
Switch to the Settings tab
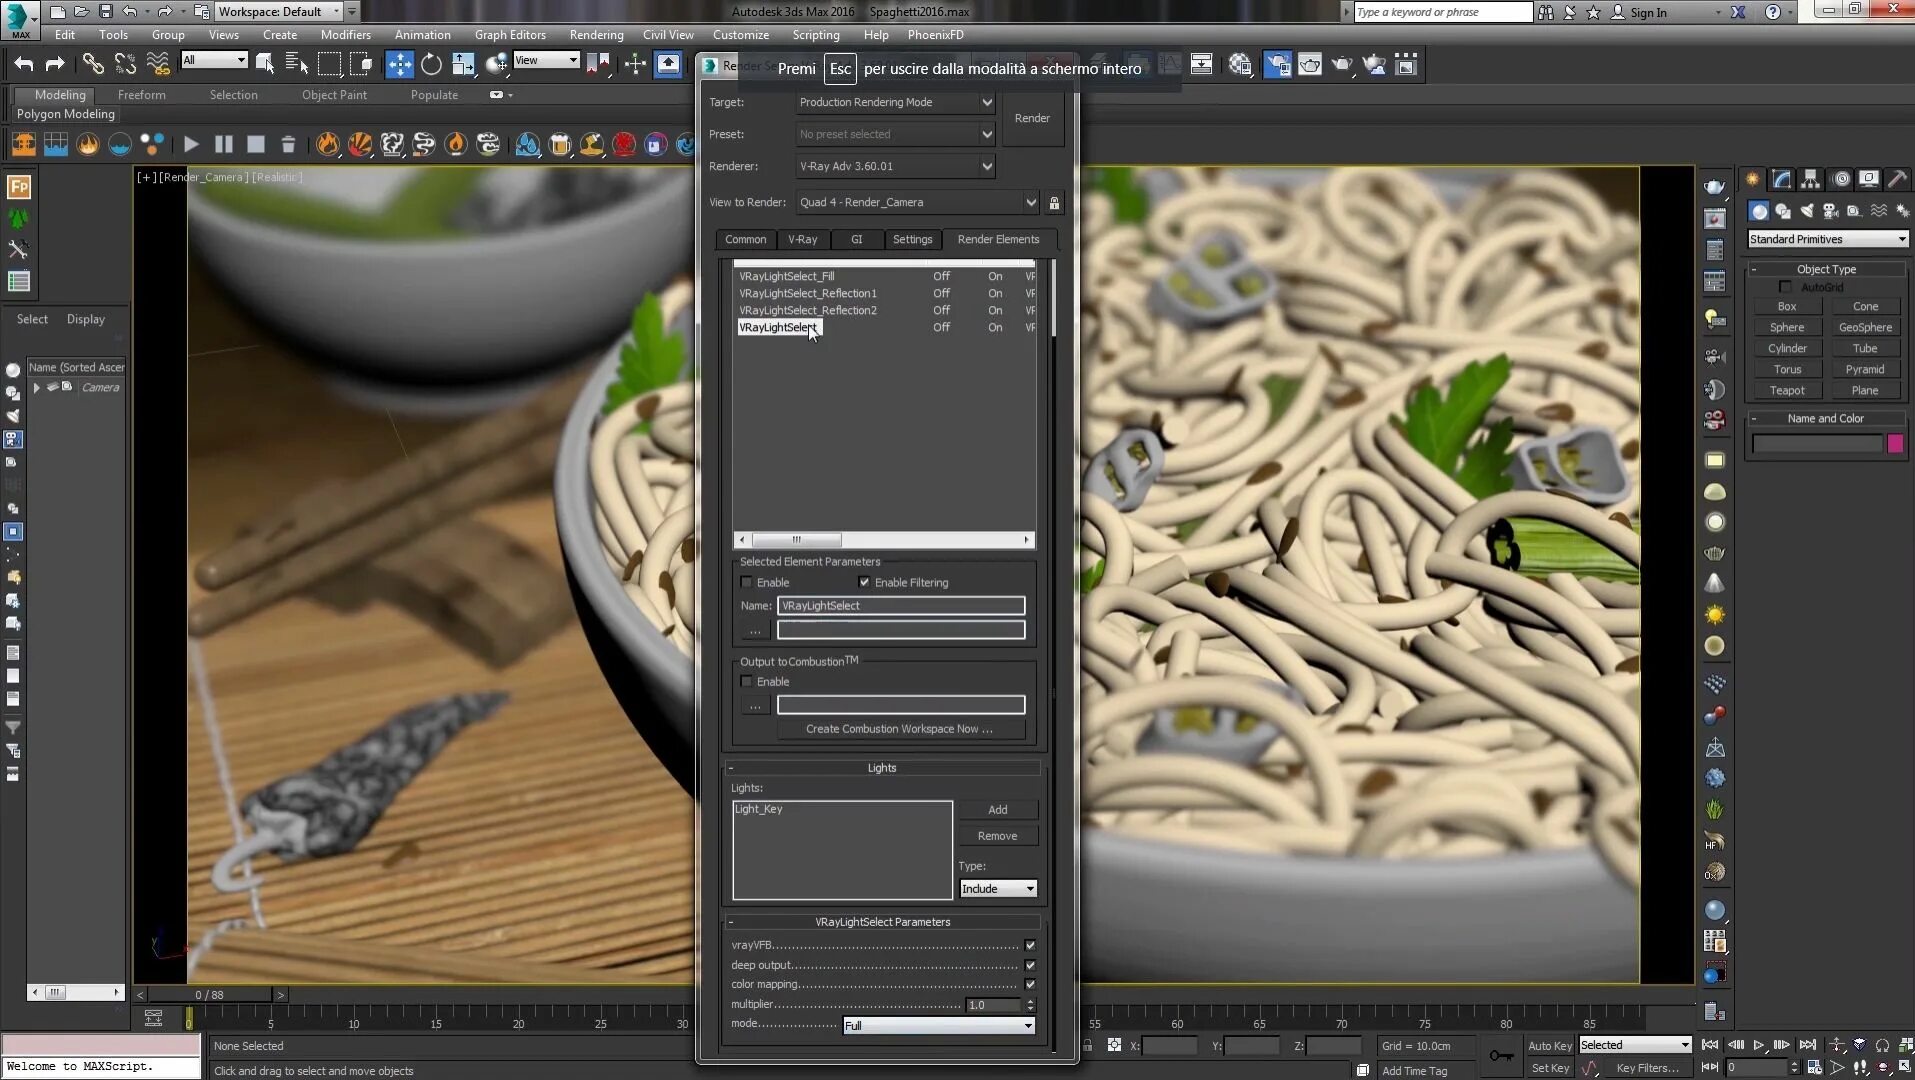912,239
